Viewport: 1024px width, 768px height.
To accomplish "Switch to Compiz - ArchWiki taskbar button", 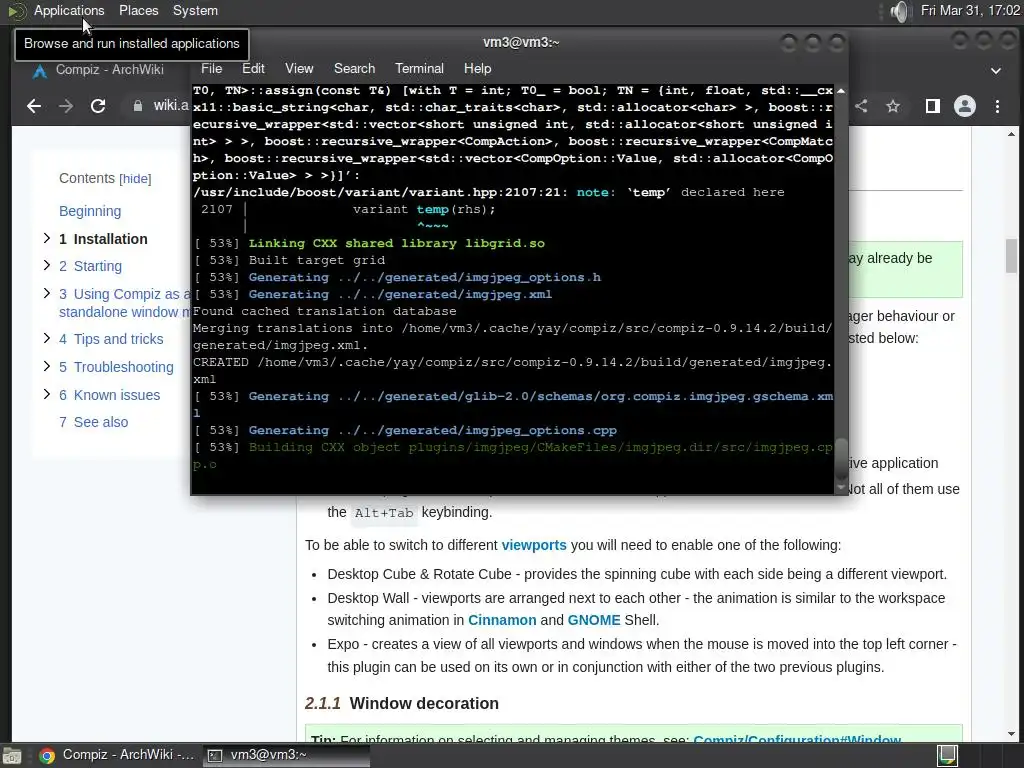I will [x=116, y=755].
